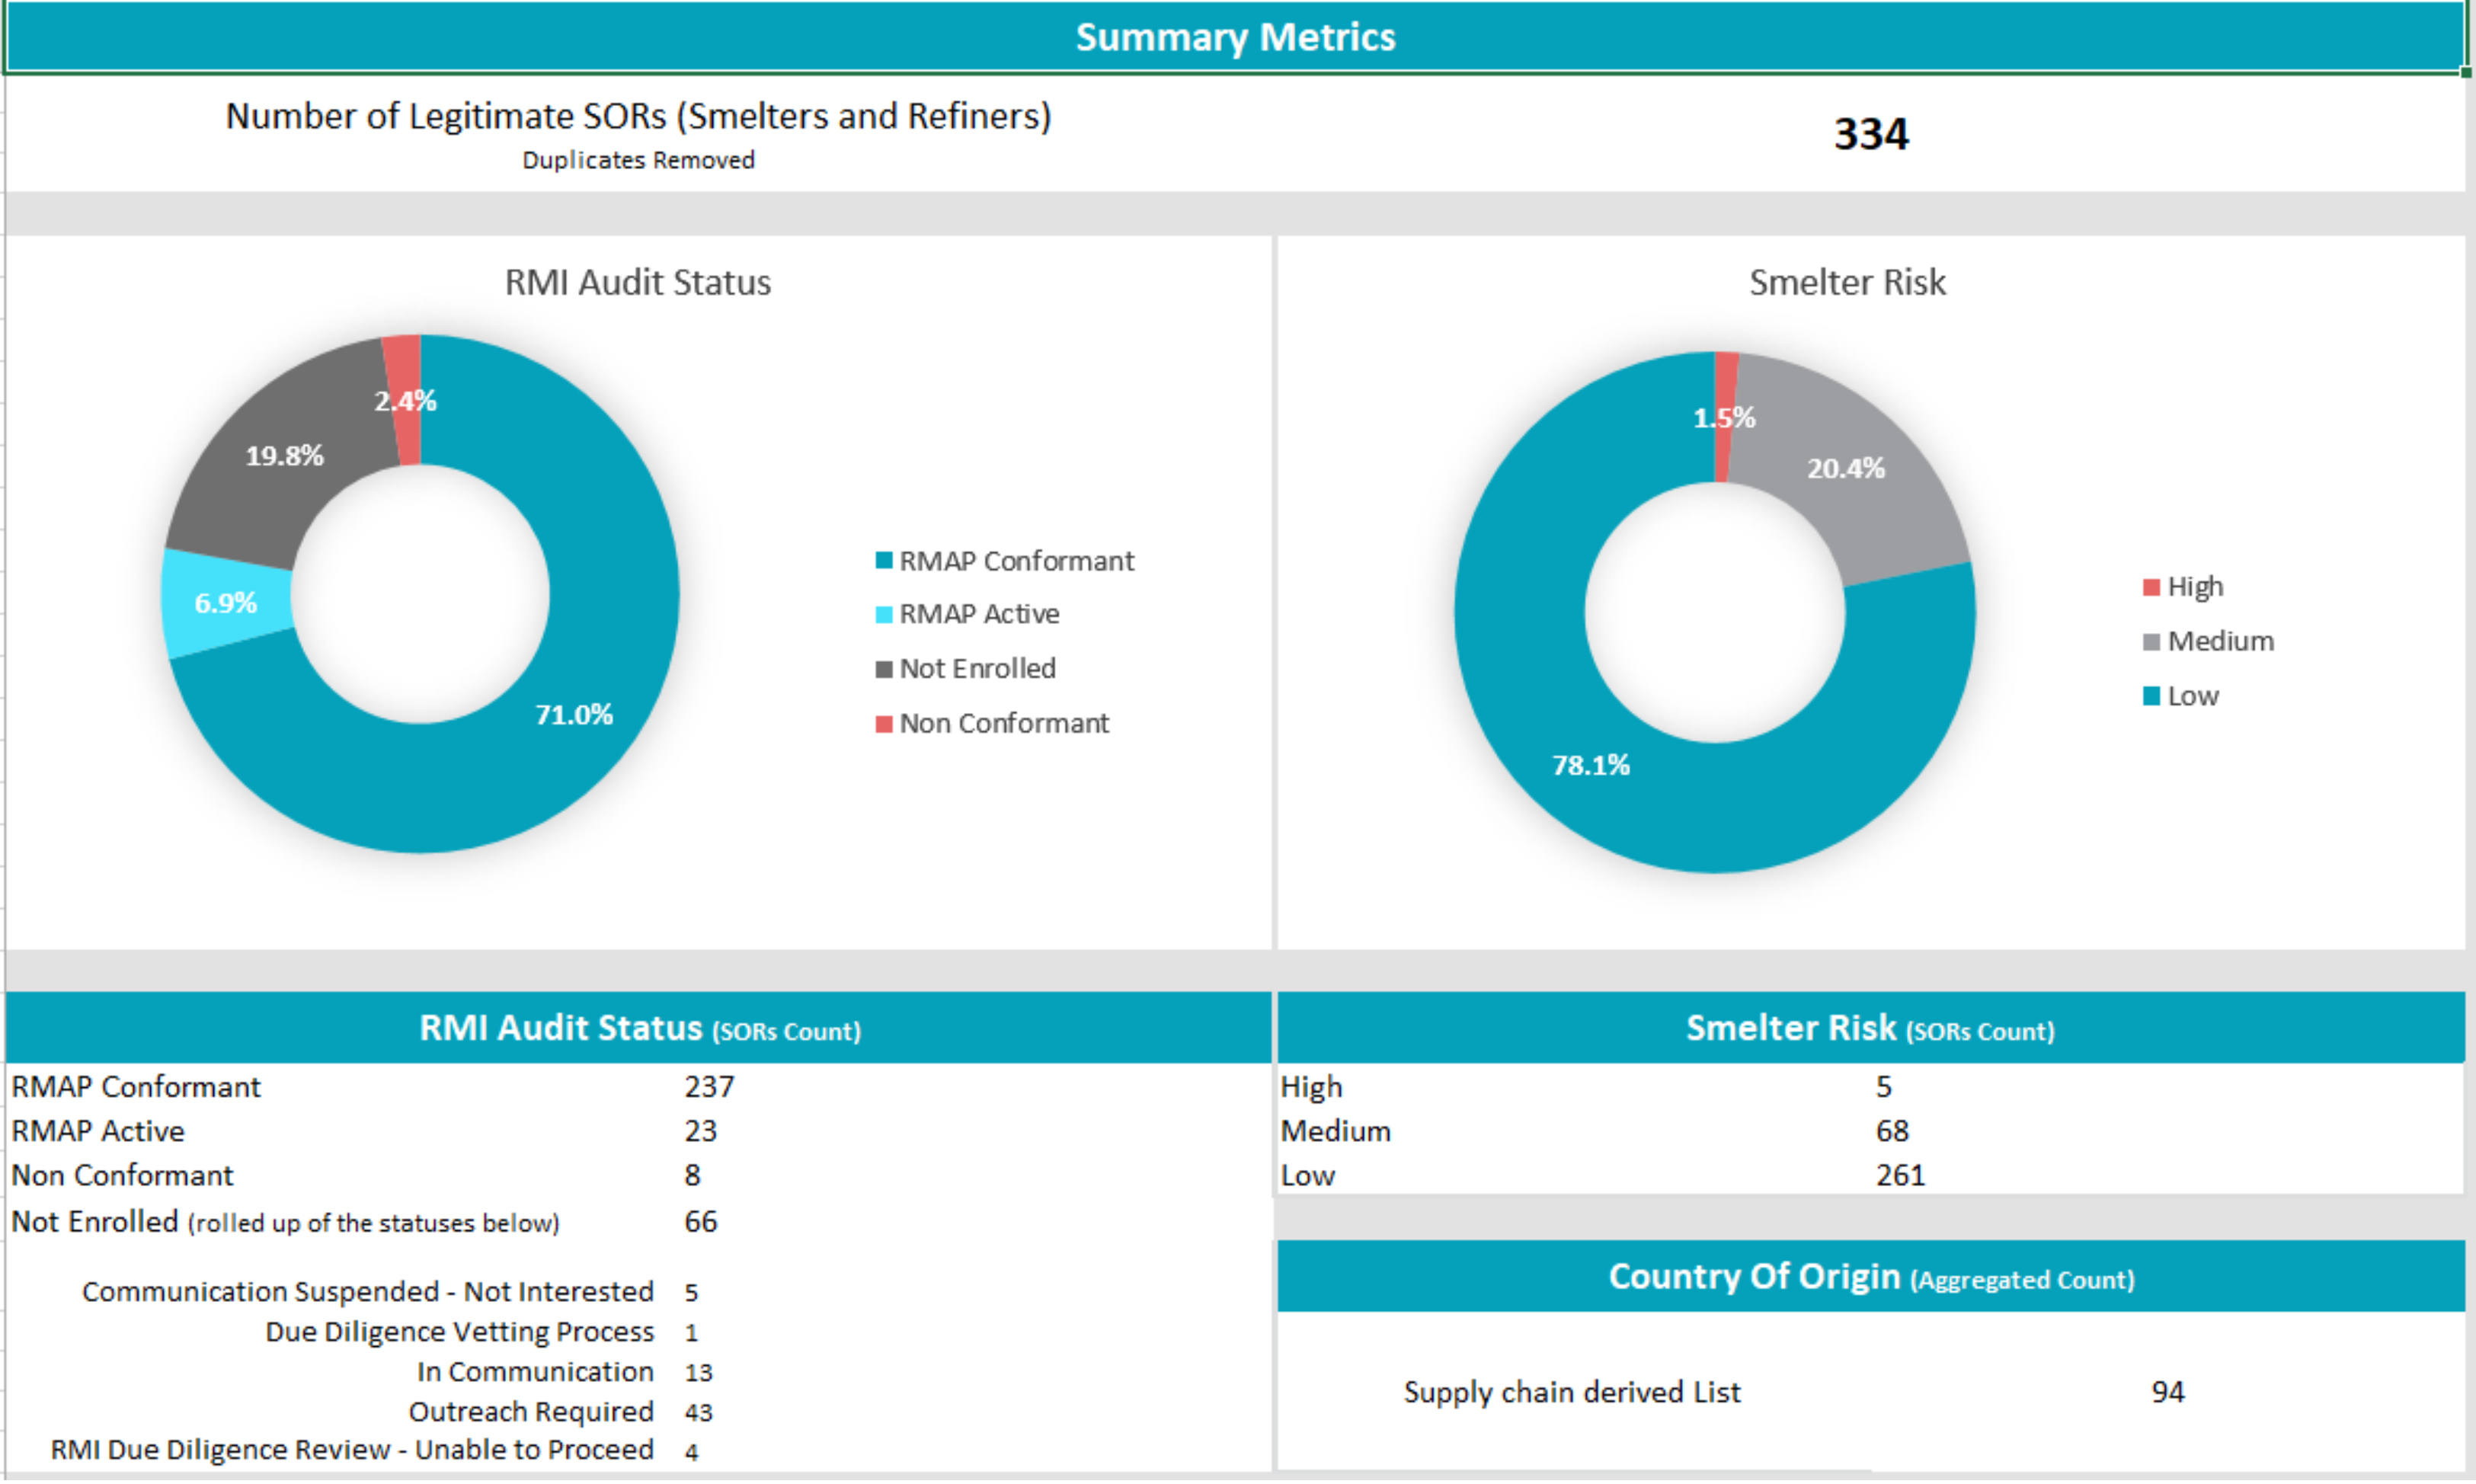The image size is (2476, 1484).
Task: Select the Summary Metrics header cell
Action: coord(1235,37)
